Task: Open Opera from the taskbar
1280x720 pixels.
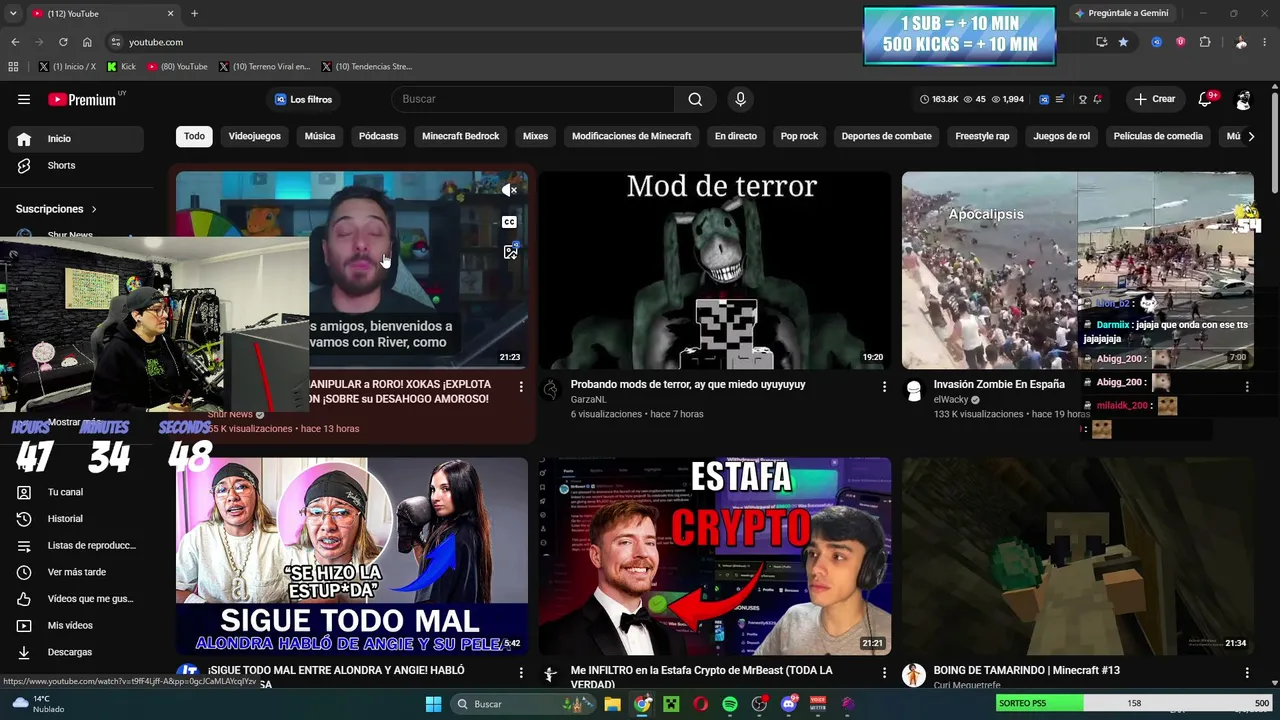Action: point(700,704)
